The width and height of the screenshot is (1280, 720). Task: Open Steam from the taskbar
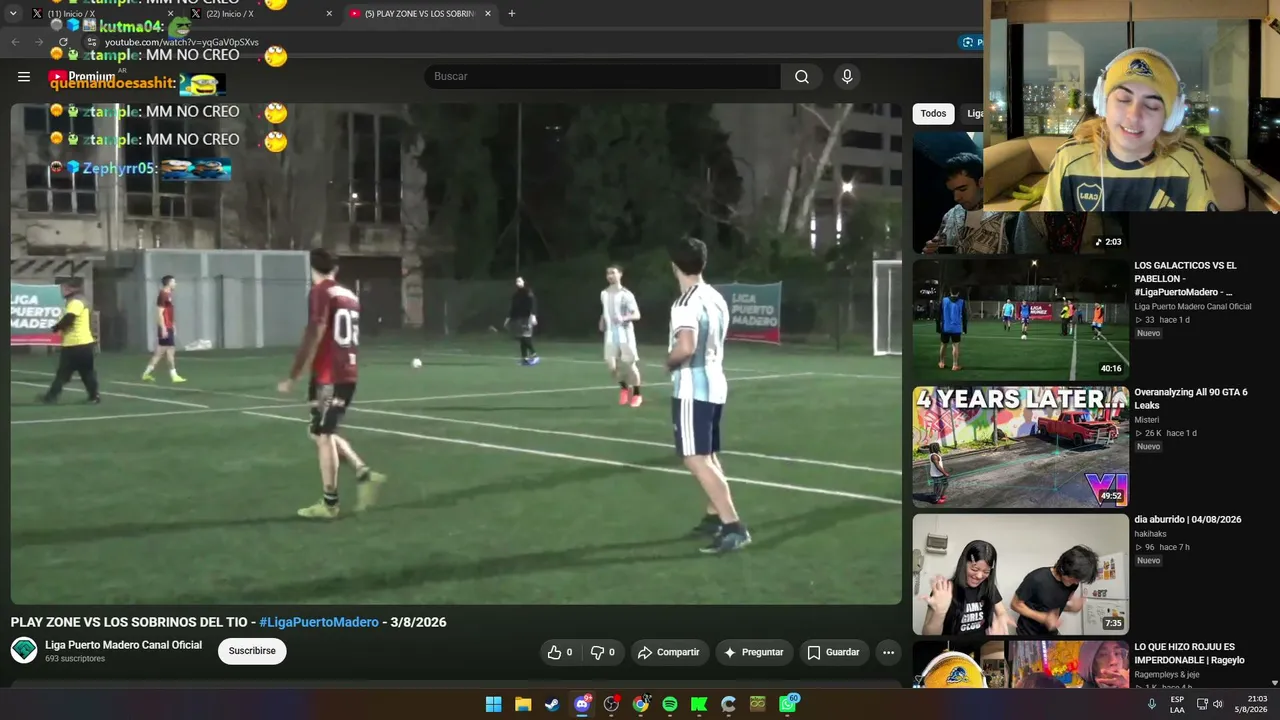552,704
